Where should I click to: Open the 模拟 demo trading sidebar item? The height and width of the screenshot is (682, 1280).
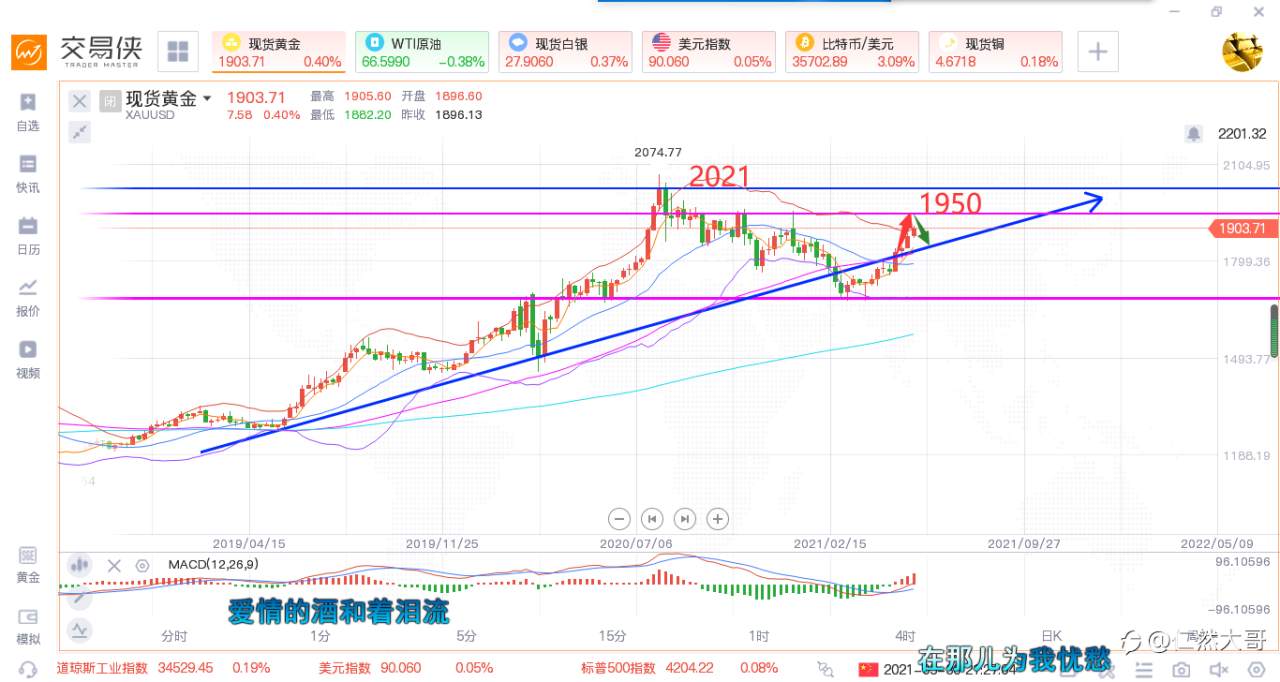point(28,627)
